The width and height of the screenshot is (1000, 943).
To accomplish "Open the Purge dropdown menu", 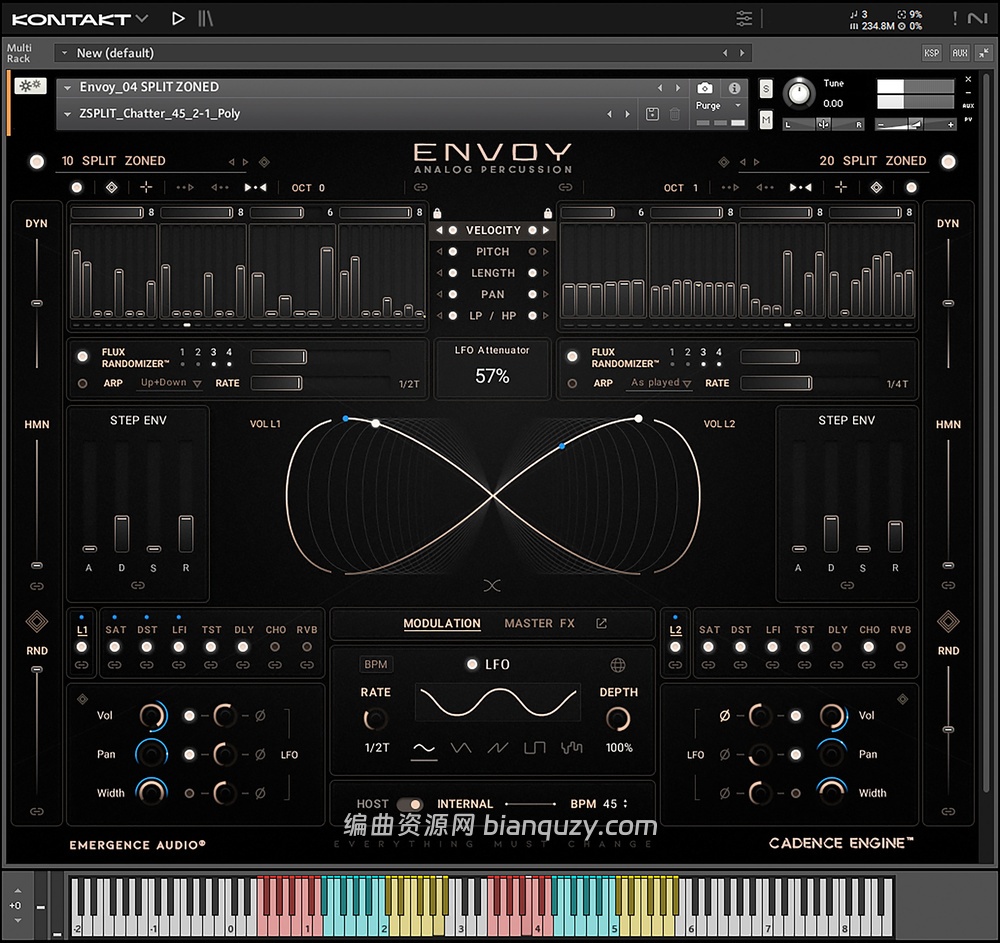I will pos(719,105).
